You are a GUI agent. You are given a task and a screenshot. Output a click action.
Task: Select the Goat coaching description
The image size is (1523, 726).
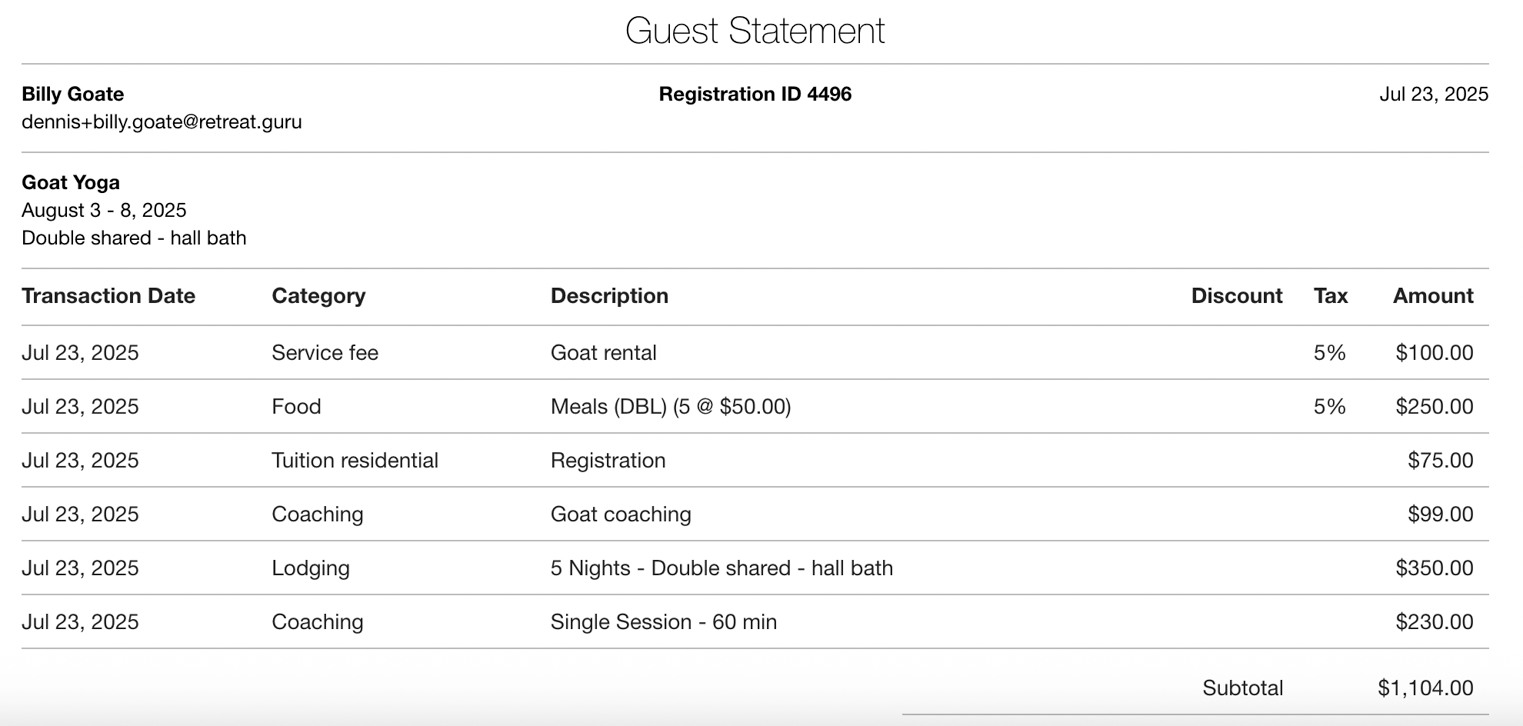(x=620, y=515)
